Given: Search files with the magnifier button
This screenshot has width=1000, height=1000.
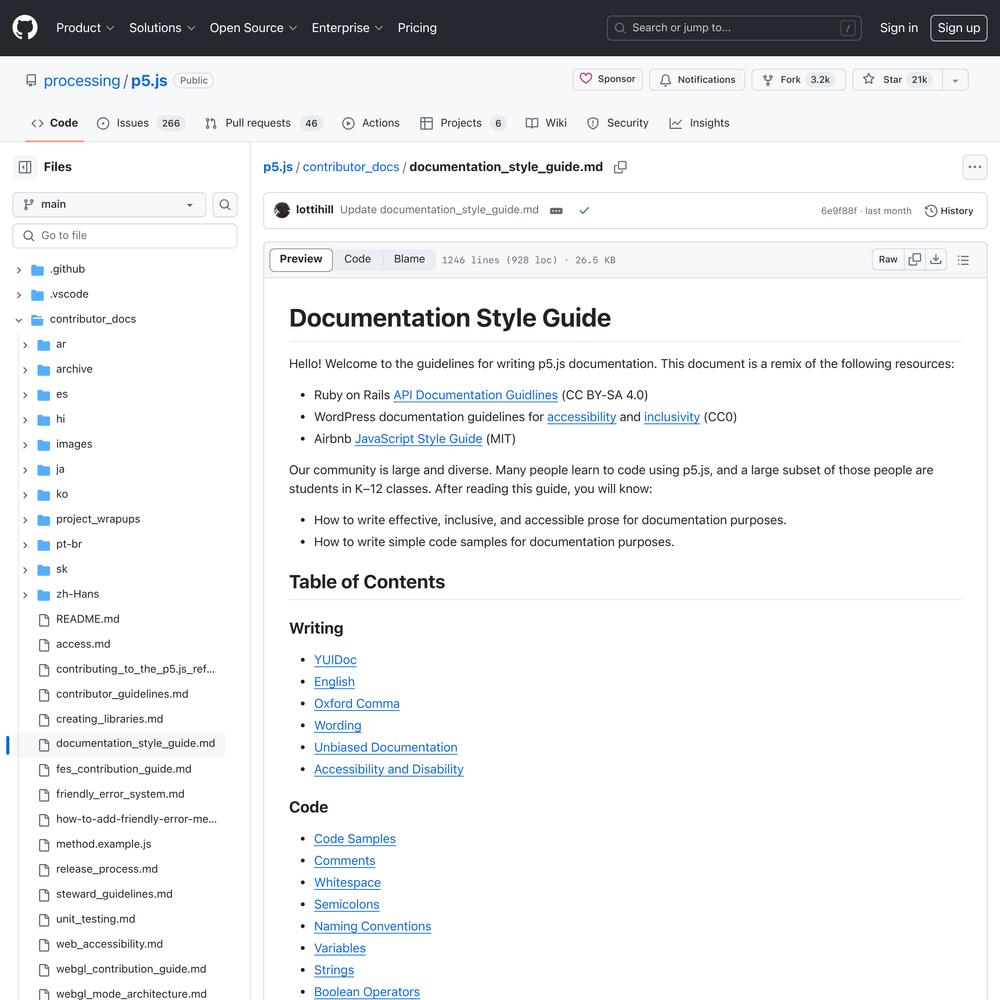Looking at the screenshot, I should pyautogui.click(x=225, y=205).
